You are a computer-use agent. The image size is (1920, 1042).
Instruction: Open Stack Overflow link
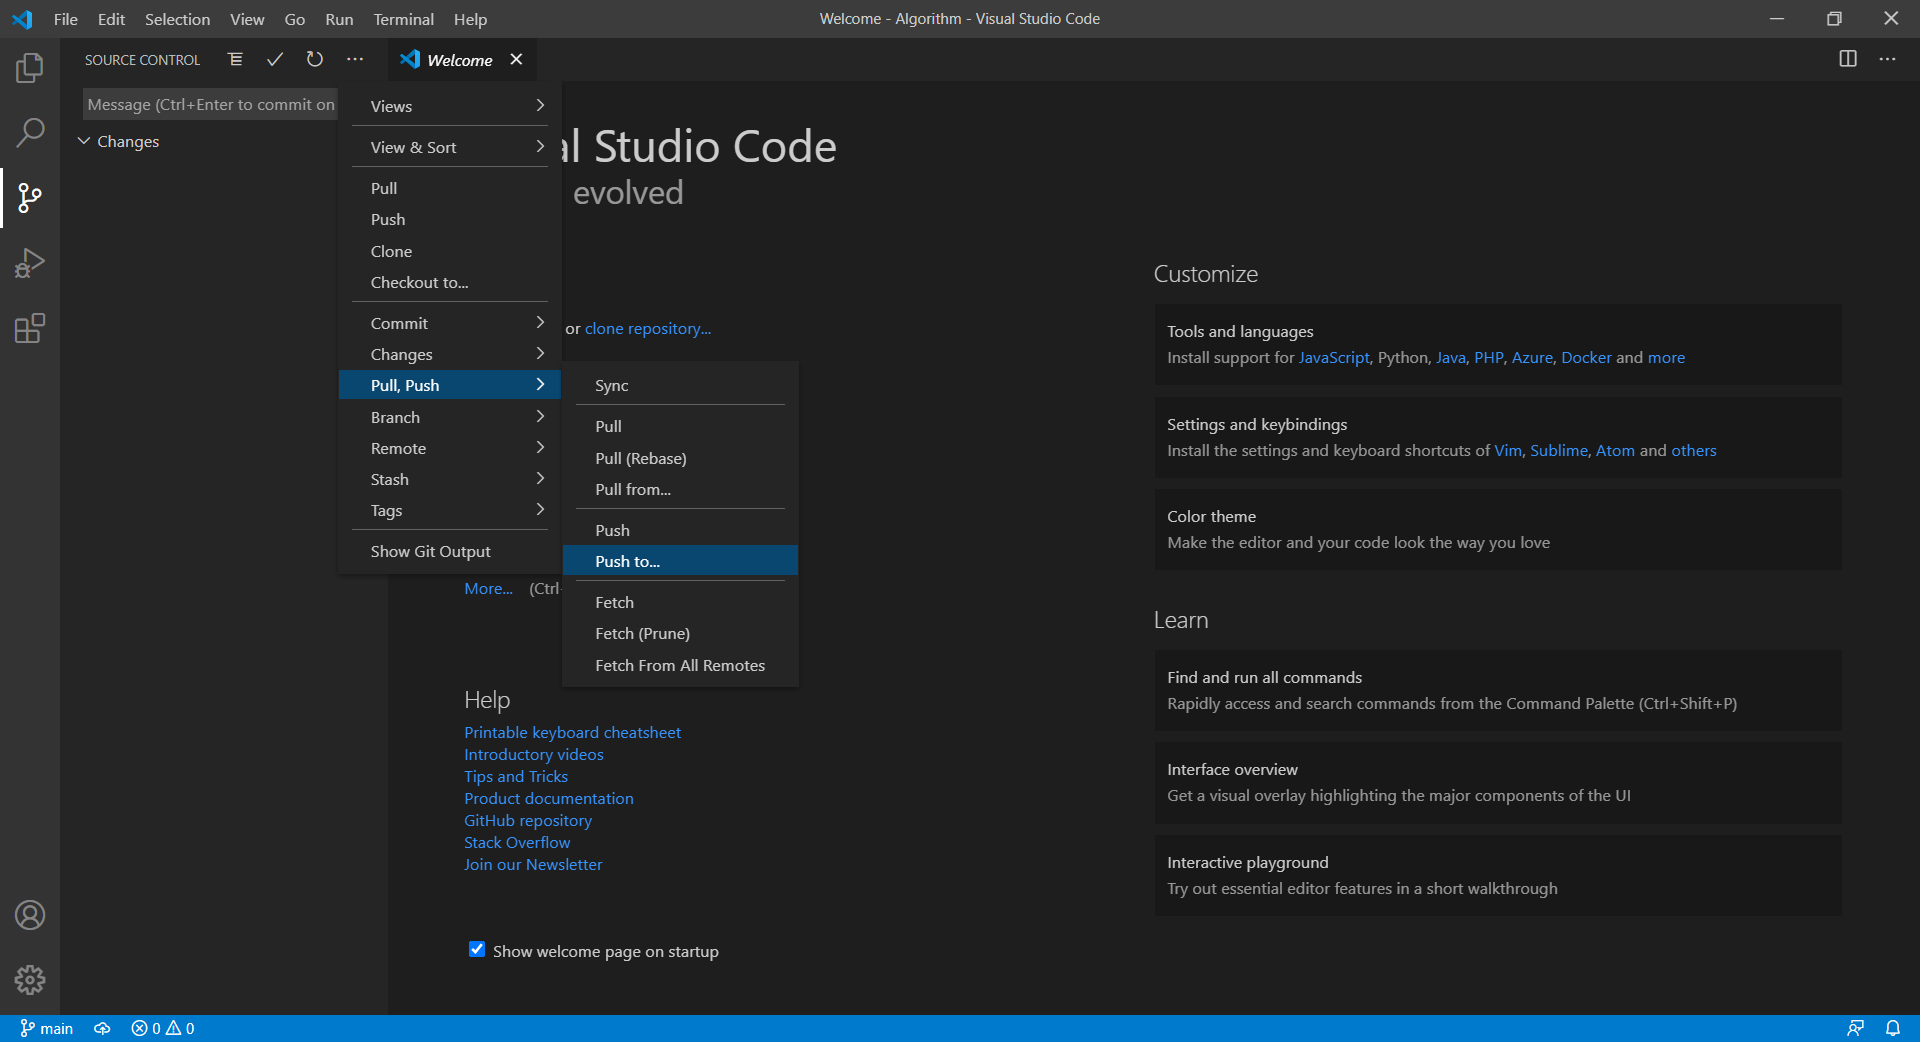517,842
